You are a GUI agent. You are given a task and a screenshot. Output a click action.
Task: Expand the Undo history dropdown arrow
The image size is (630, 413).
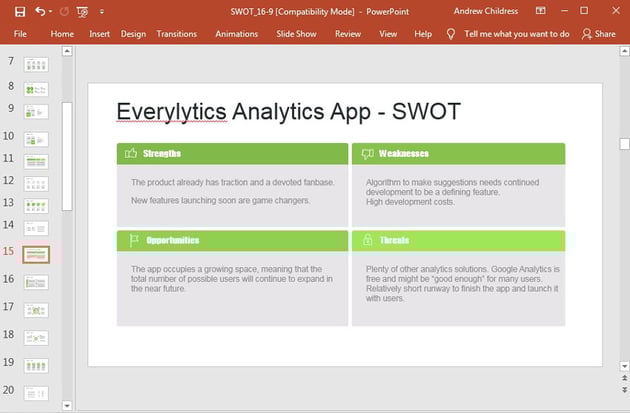(51, 11)
